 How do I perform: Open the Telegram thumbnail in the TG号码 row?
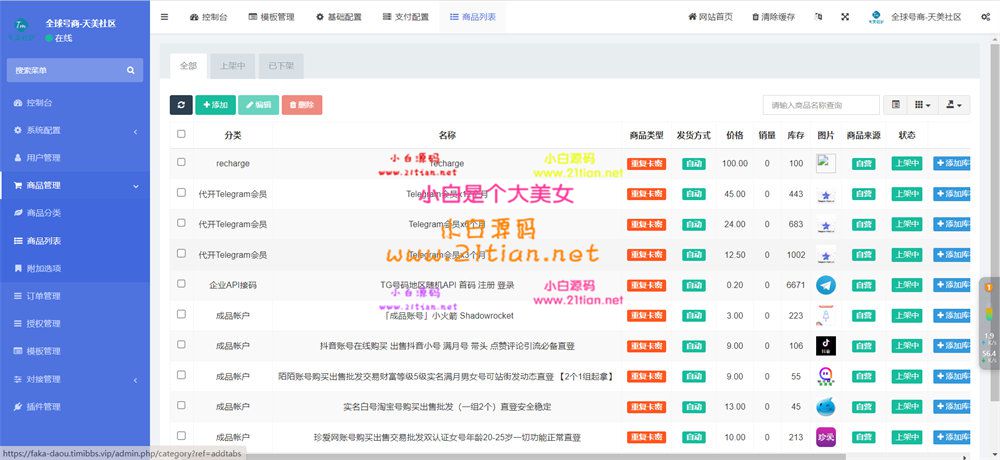point(826,285)
